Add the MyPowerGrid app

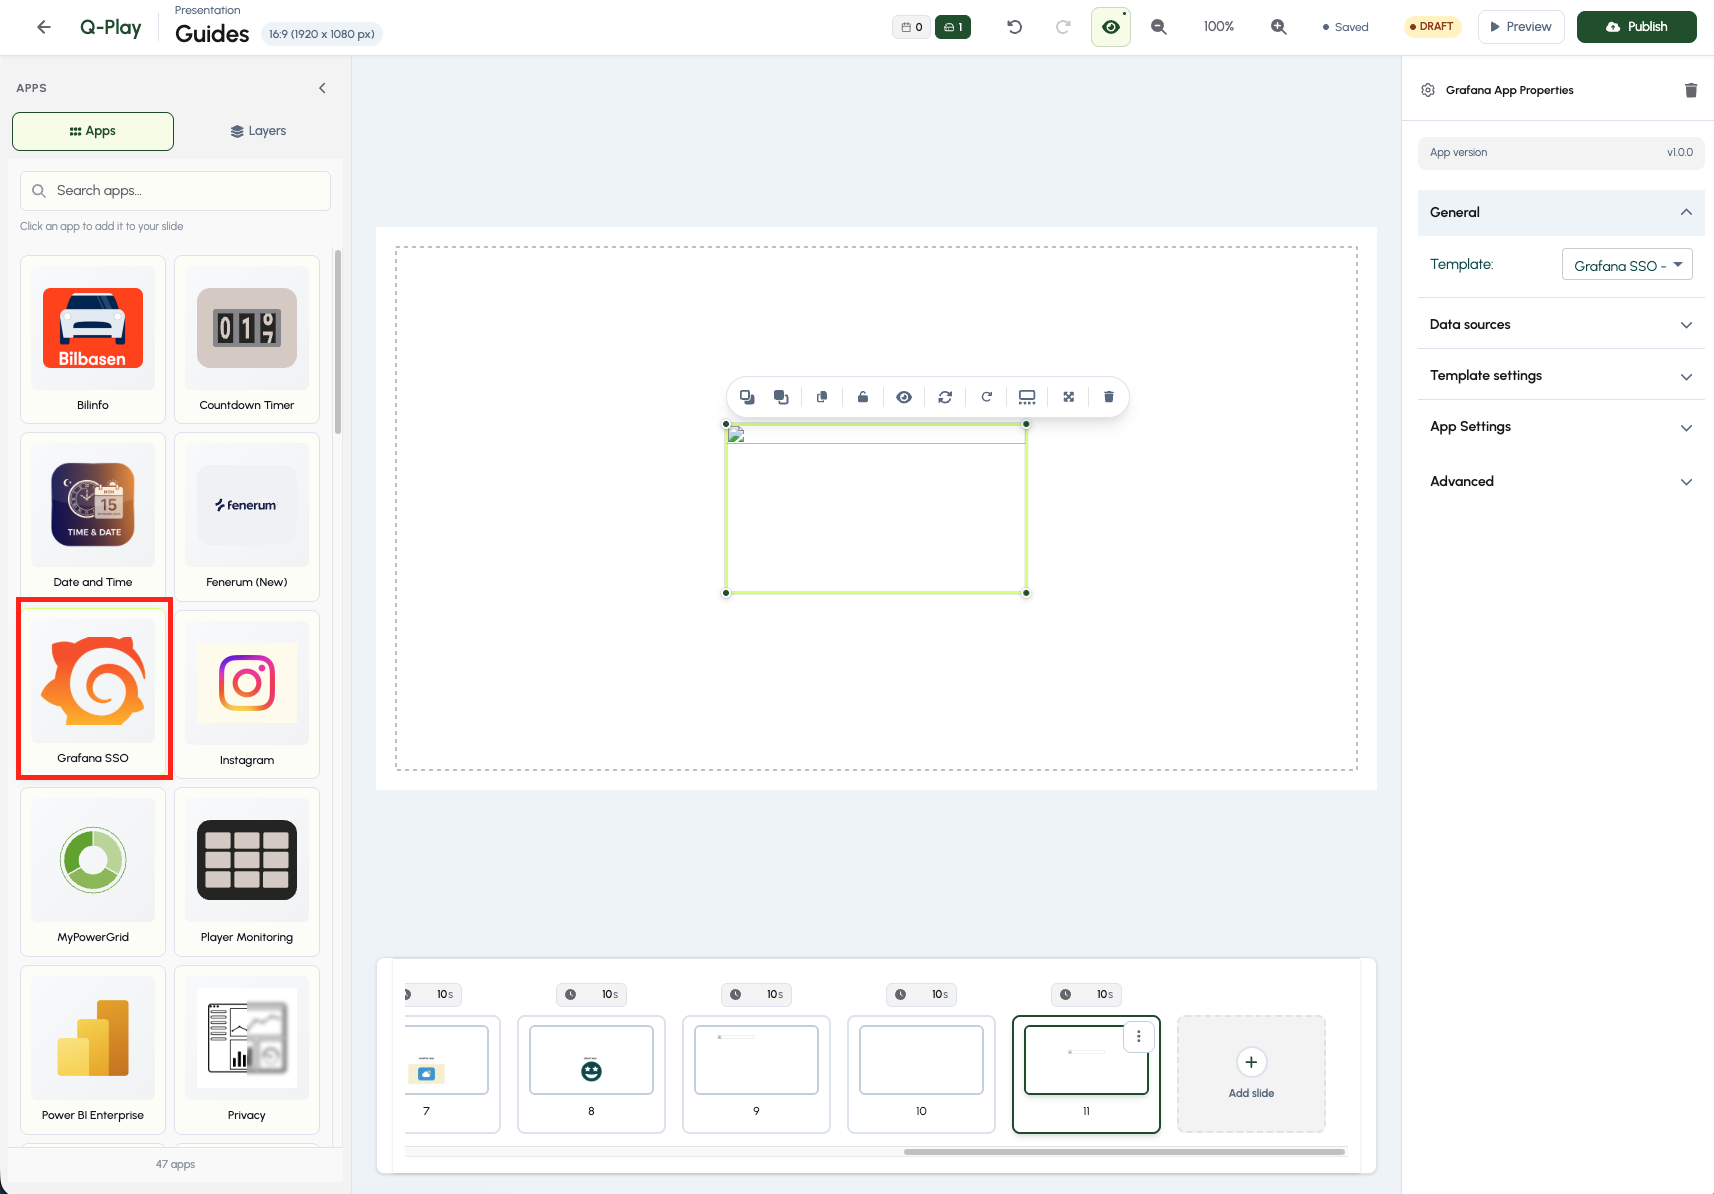coord(93,871)
